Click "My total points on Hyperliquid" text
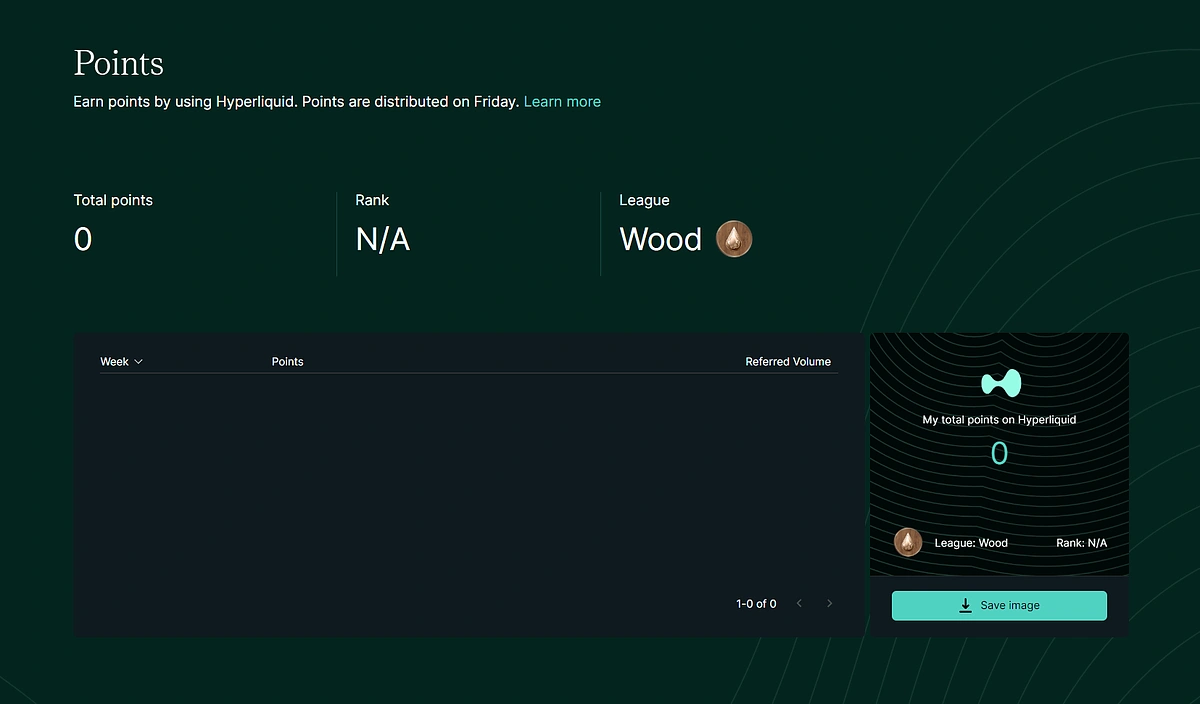The width and height of the screenshot is (1200, 704). [999, 420]
